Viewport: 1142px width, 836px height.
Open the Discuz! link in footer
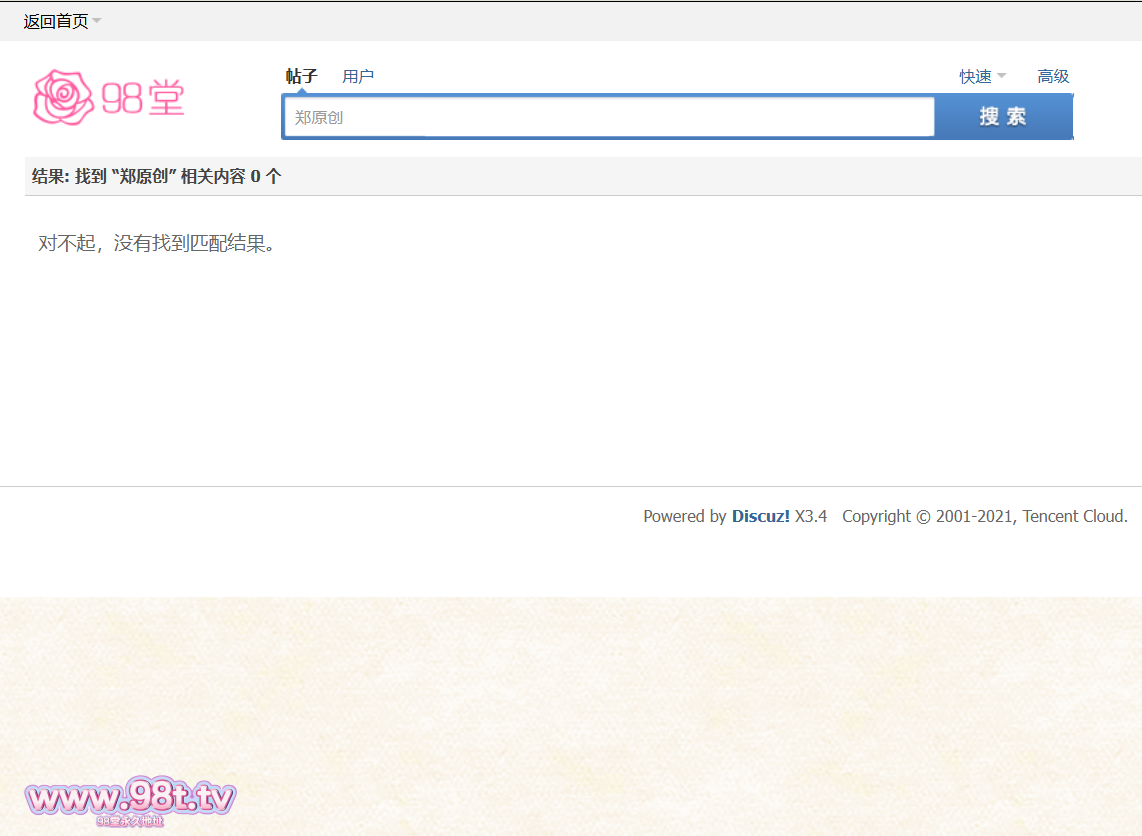pos(760,516)
